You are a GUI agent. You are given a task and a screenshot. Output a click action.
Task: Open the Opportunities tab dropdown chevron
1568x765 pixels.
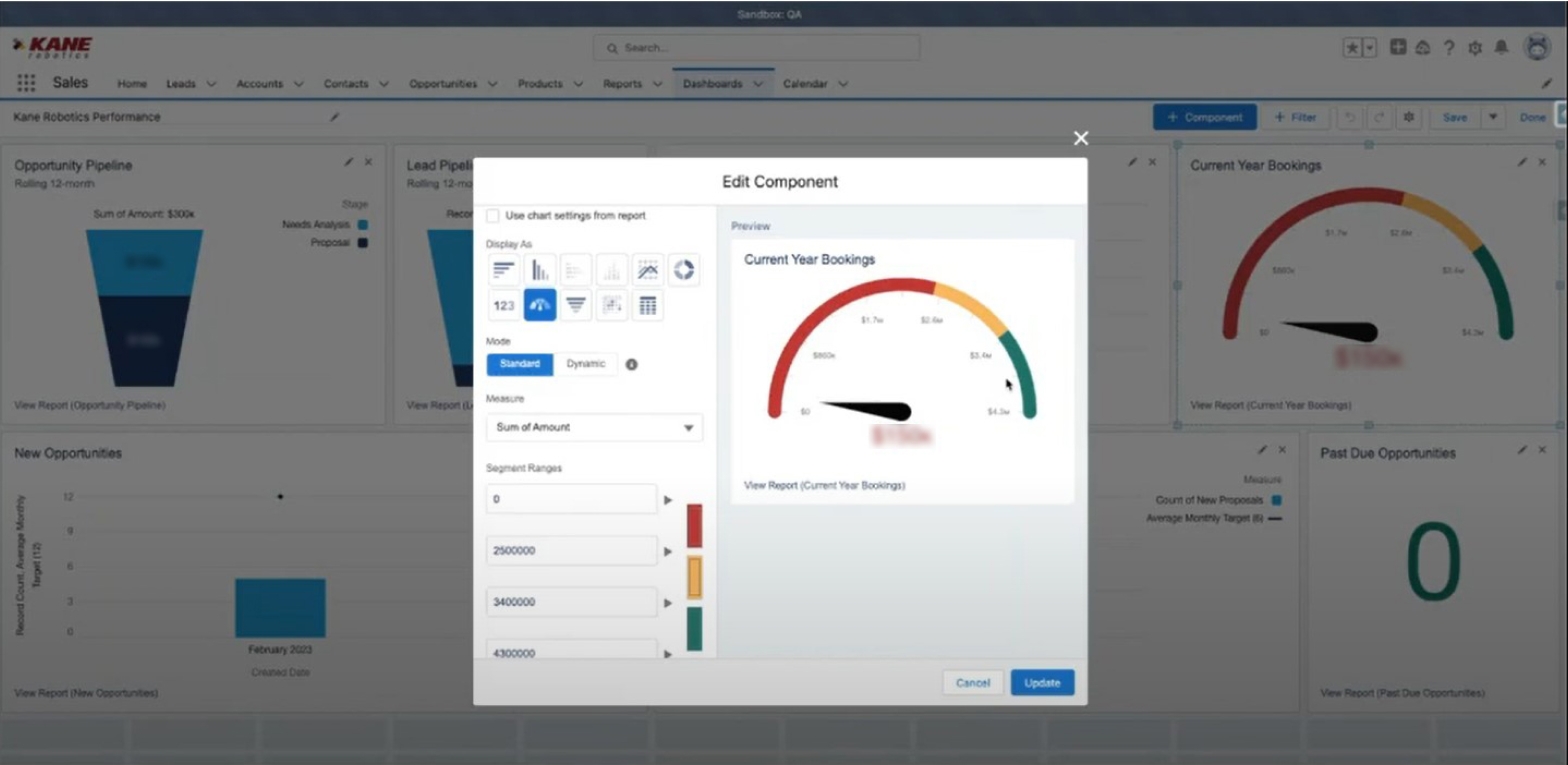[x=491, y=85]
